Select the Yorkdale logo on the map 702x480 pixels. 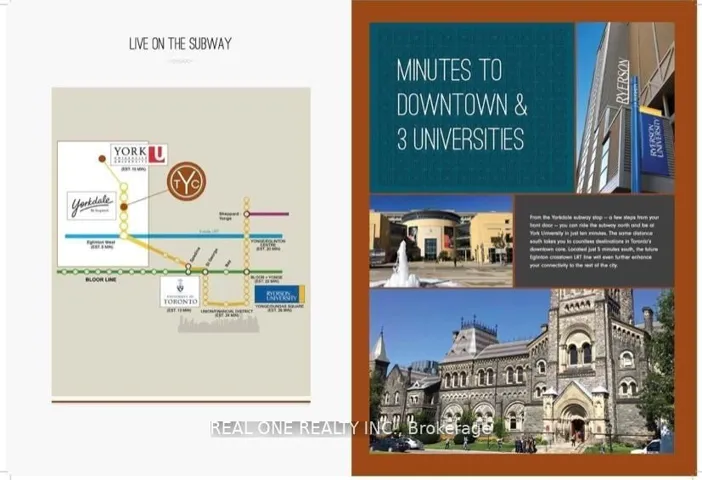point(94,206)
